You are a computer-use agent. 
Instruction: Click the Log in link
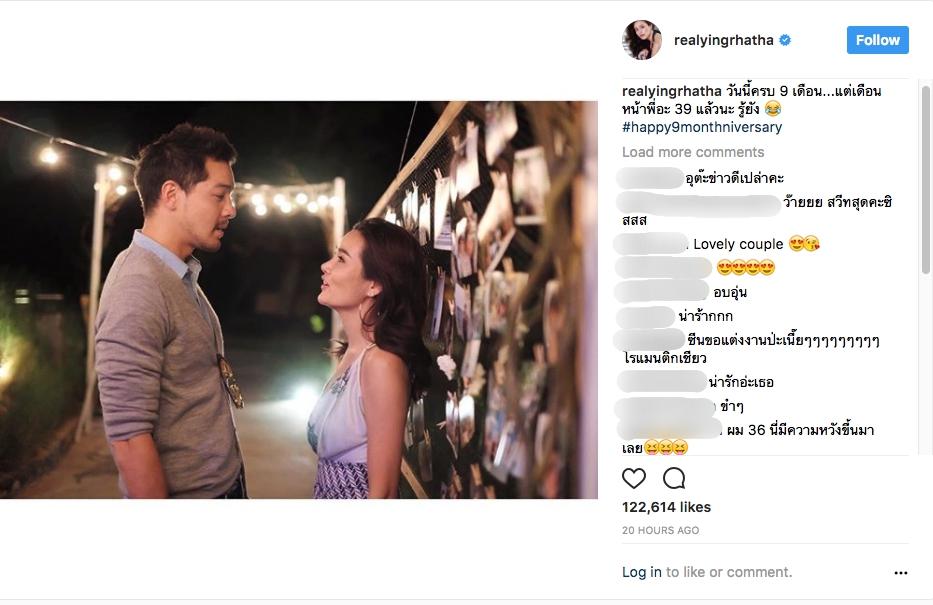[x=641, y=572]
